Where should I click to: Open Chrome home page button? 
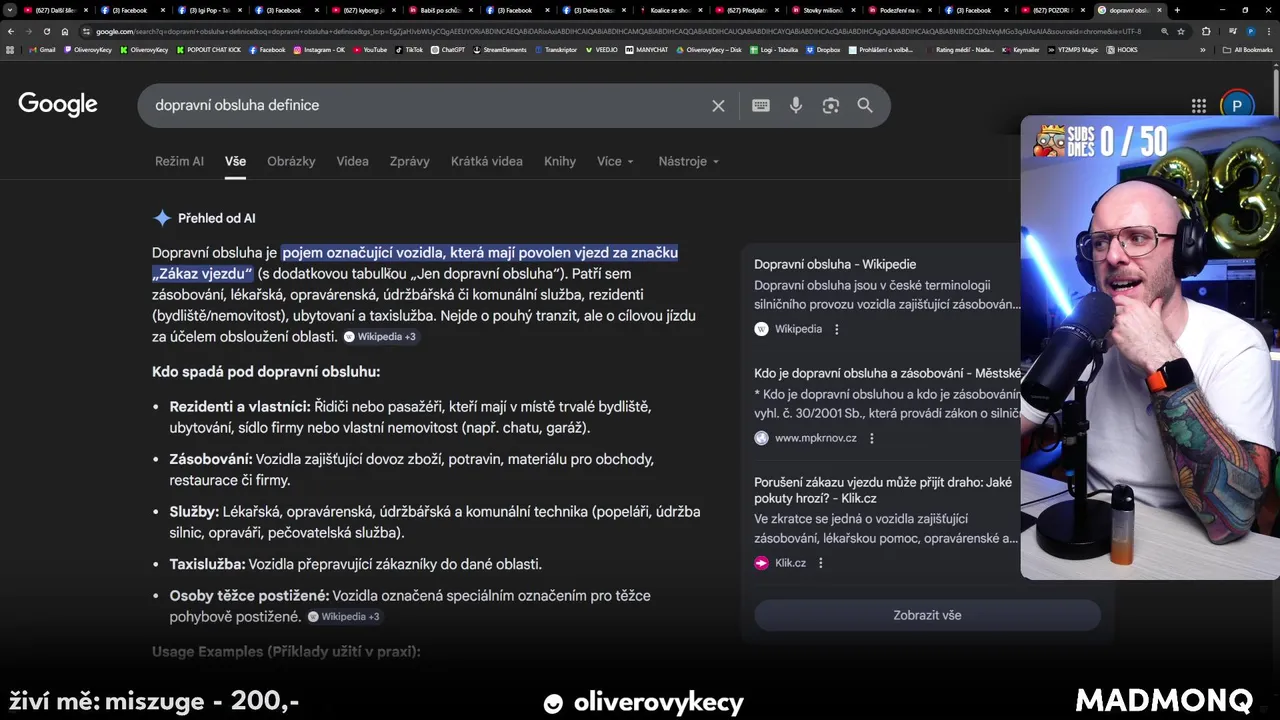[65, 31]
